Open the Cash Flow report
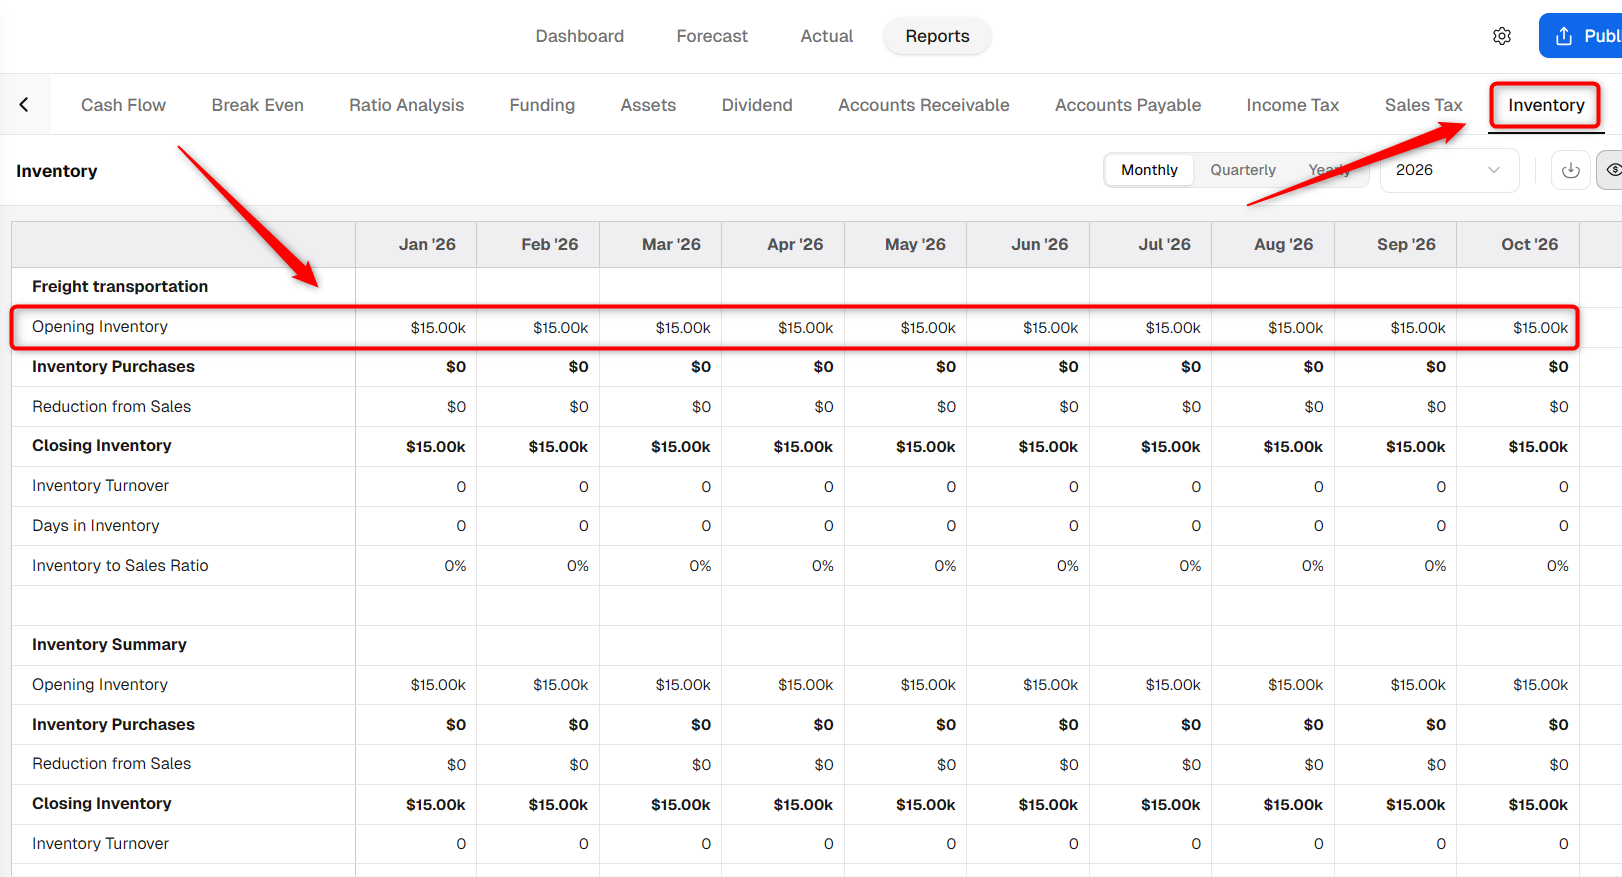 tap(123, 105)
